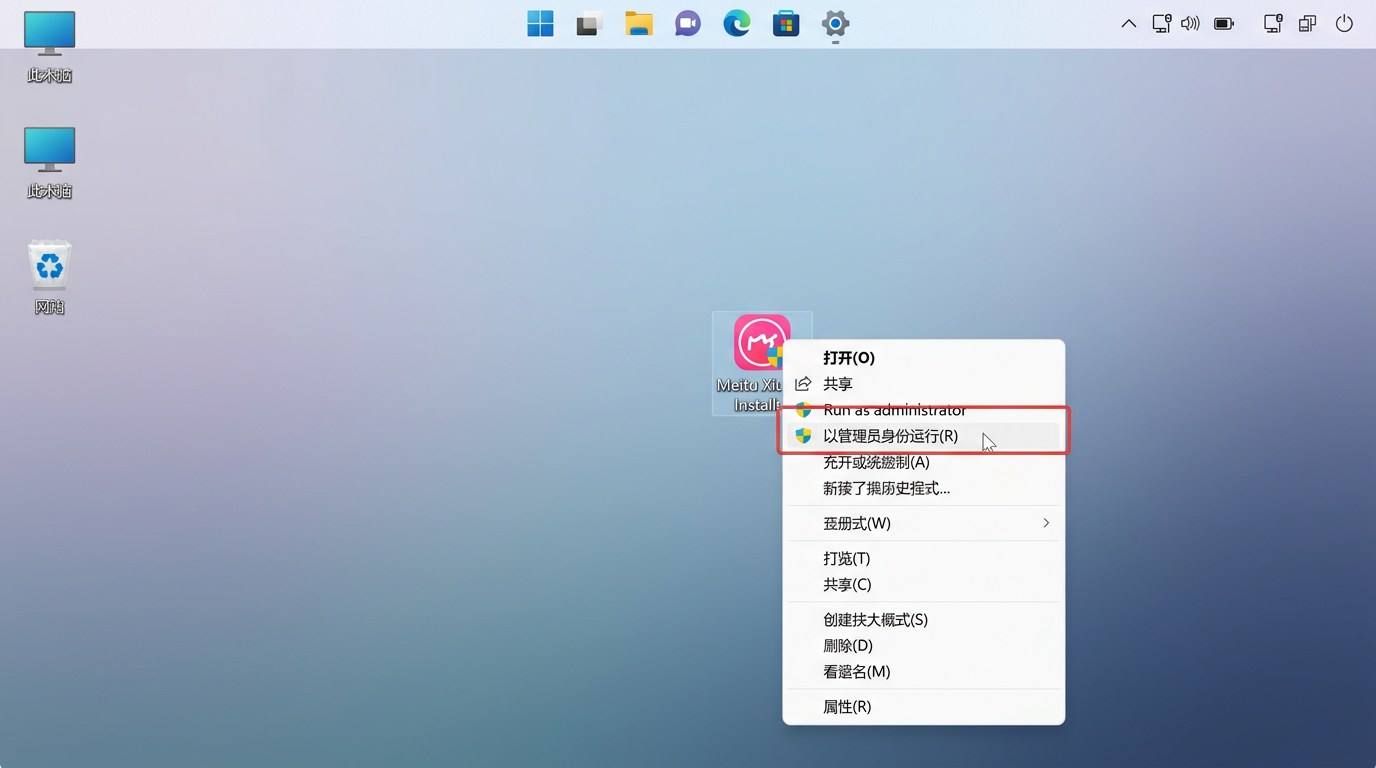Choose 以管理员身份运行(R) in the context menu
1376x768 pixels.
click(923, 436)
